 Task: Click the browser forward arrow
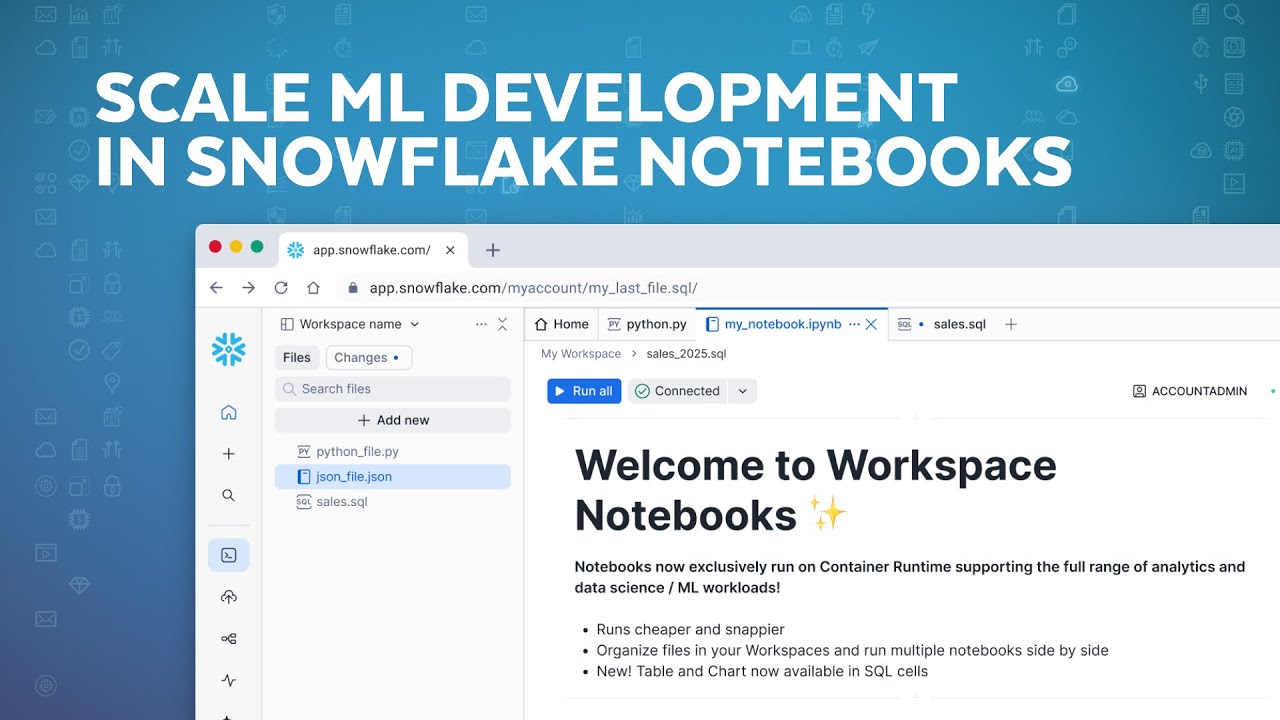249,288
